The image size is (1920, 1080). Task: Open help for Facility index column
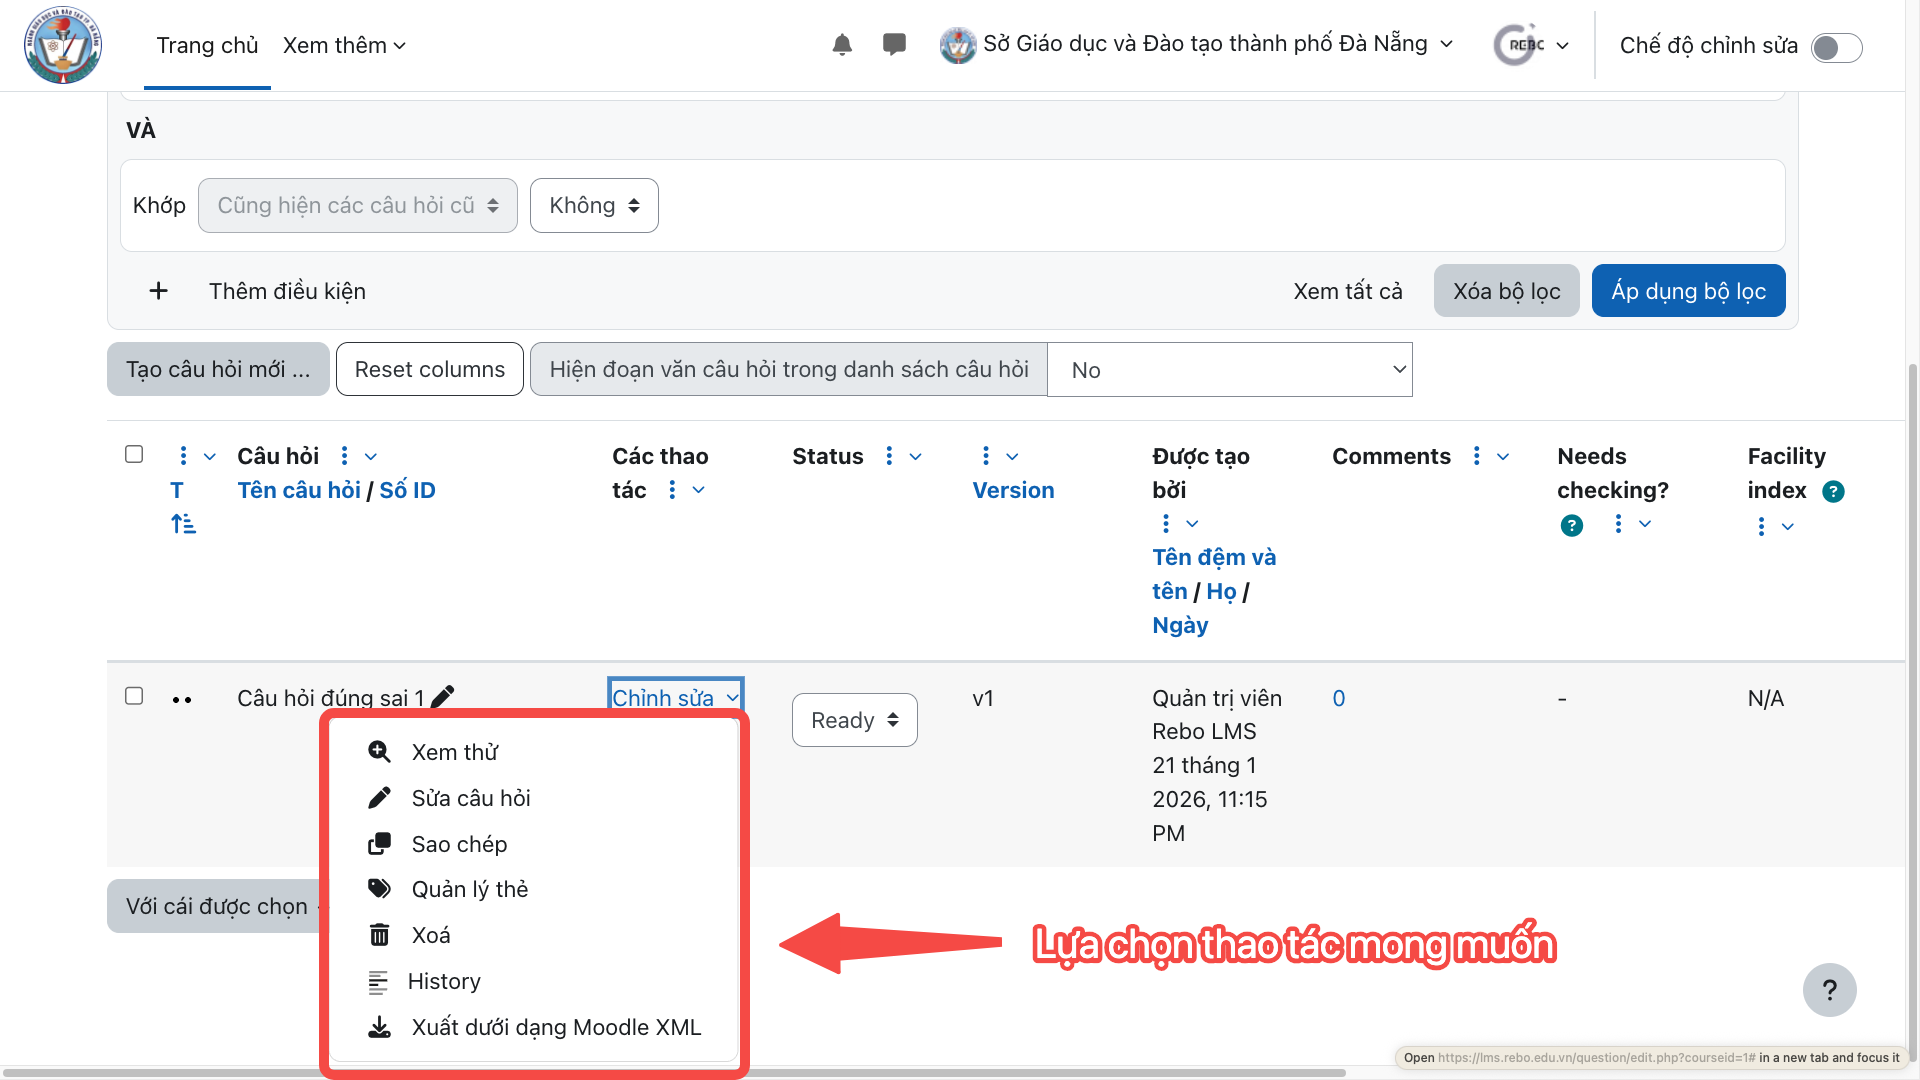[1833, 491]
